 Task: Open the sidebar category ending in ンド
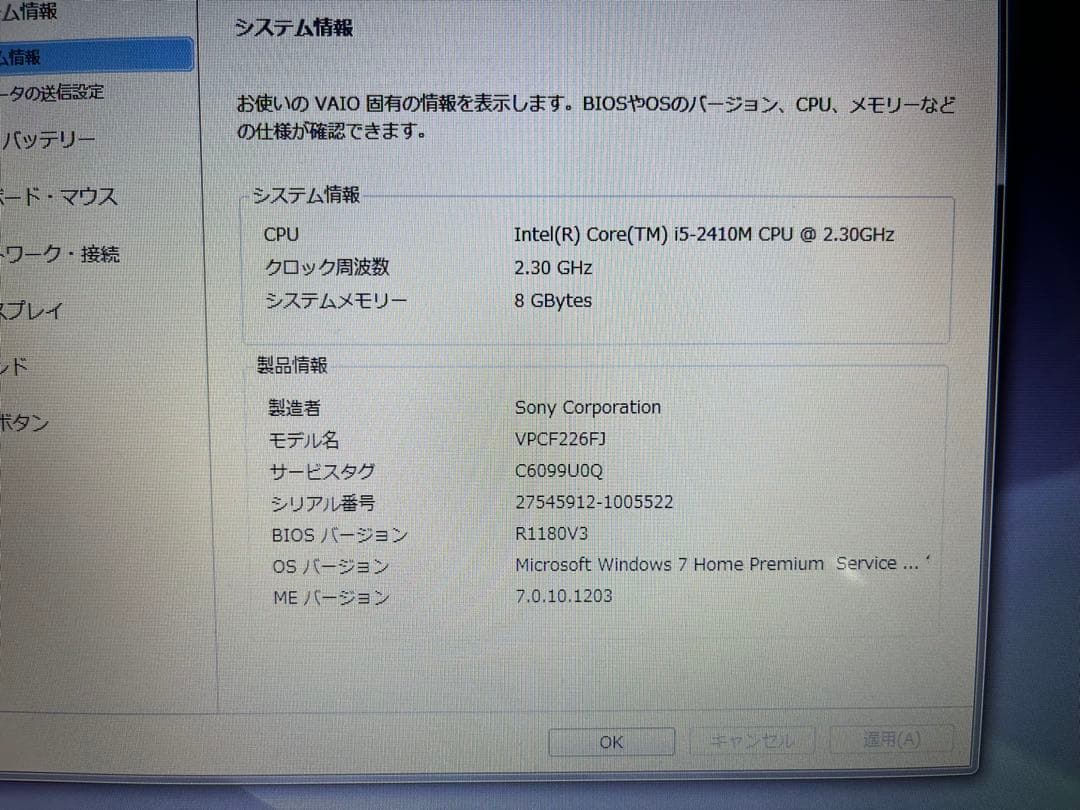pyautogui.click(x=14, y=366)
